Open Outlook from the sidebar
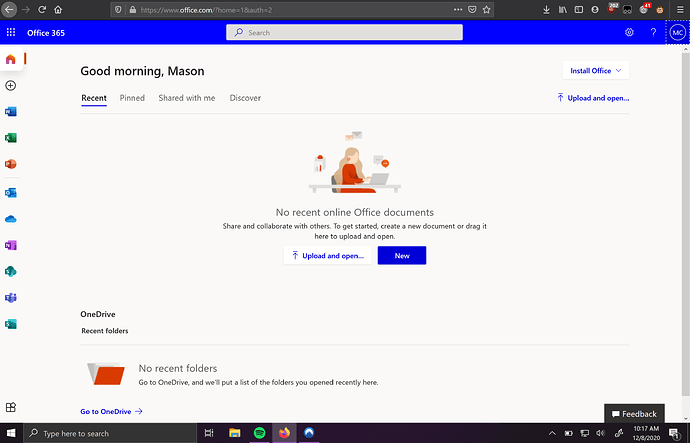This screenshot has width=690, height=443. click(11, 193)
